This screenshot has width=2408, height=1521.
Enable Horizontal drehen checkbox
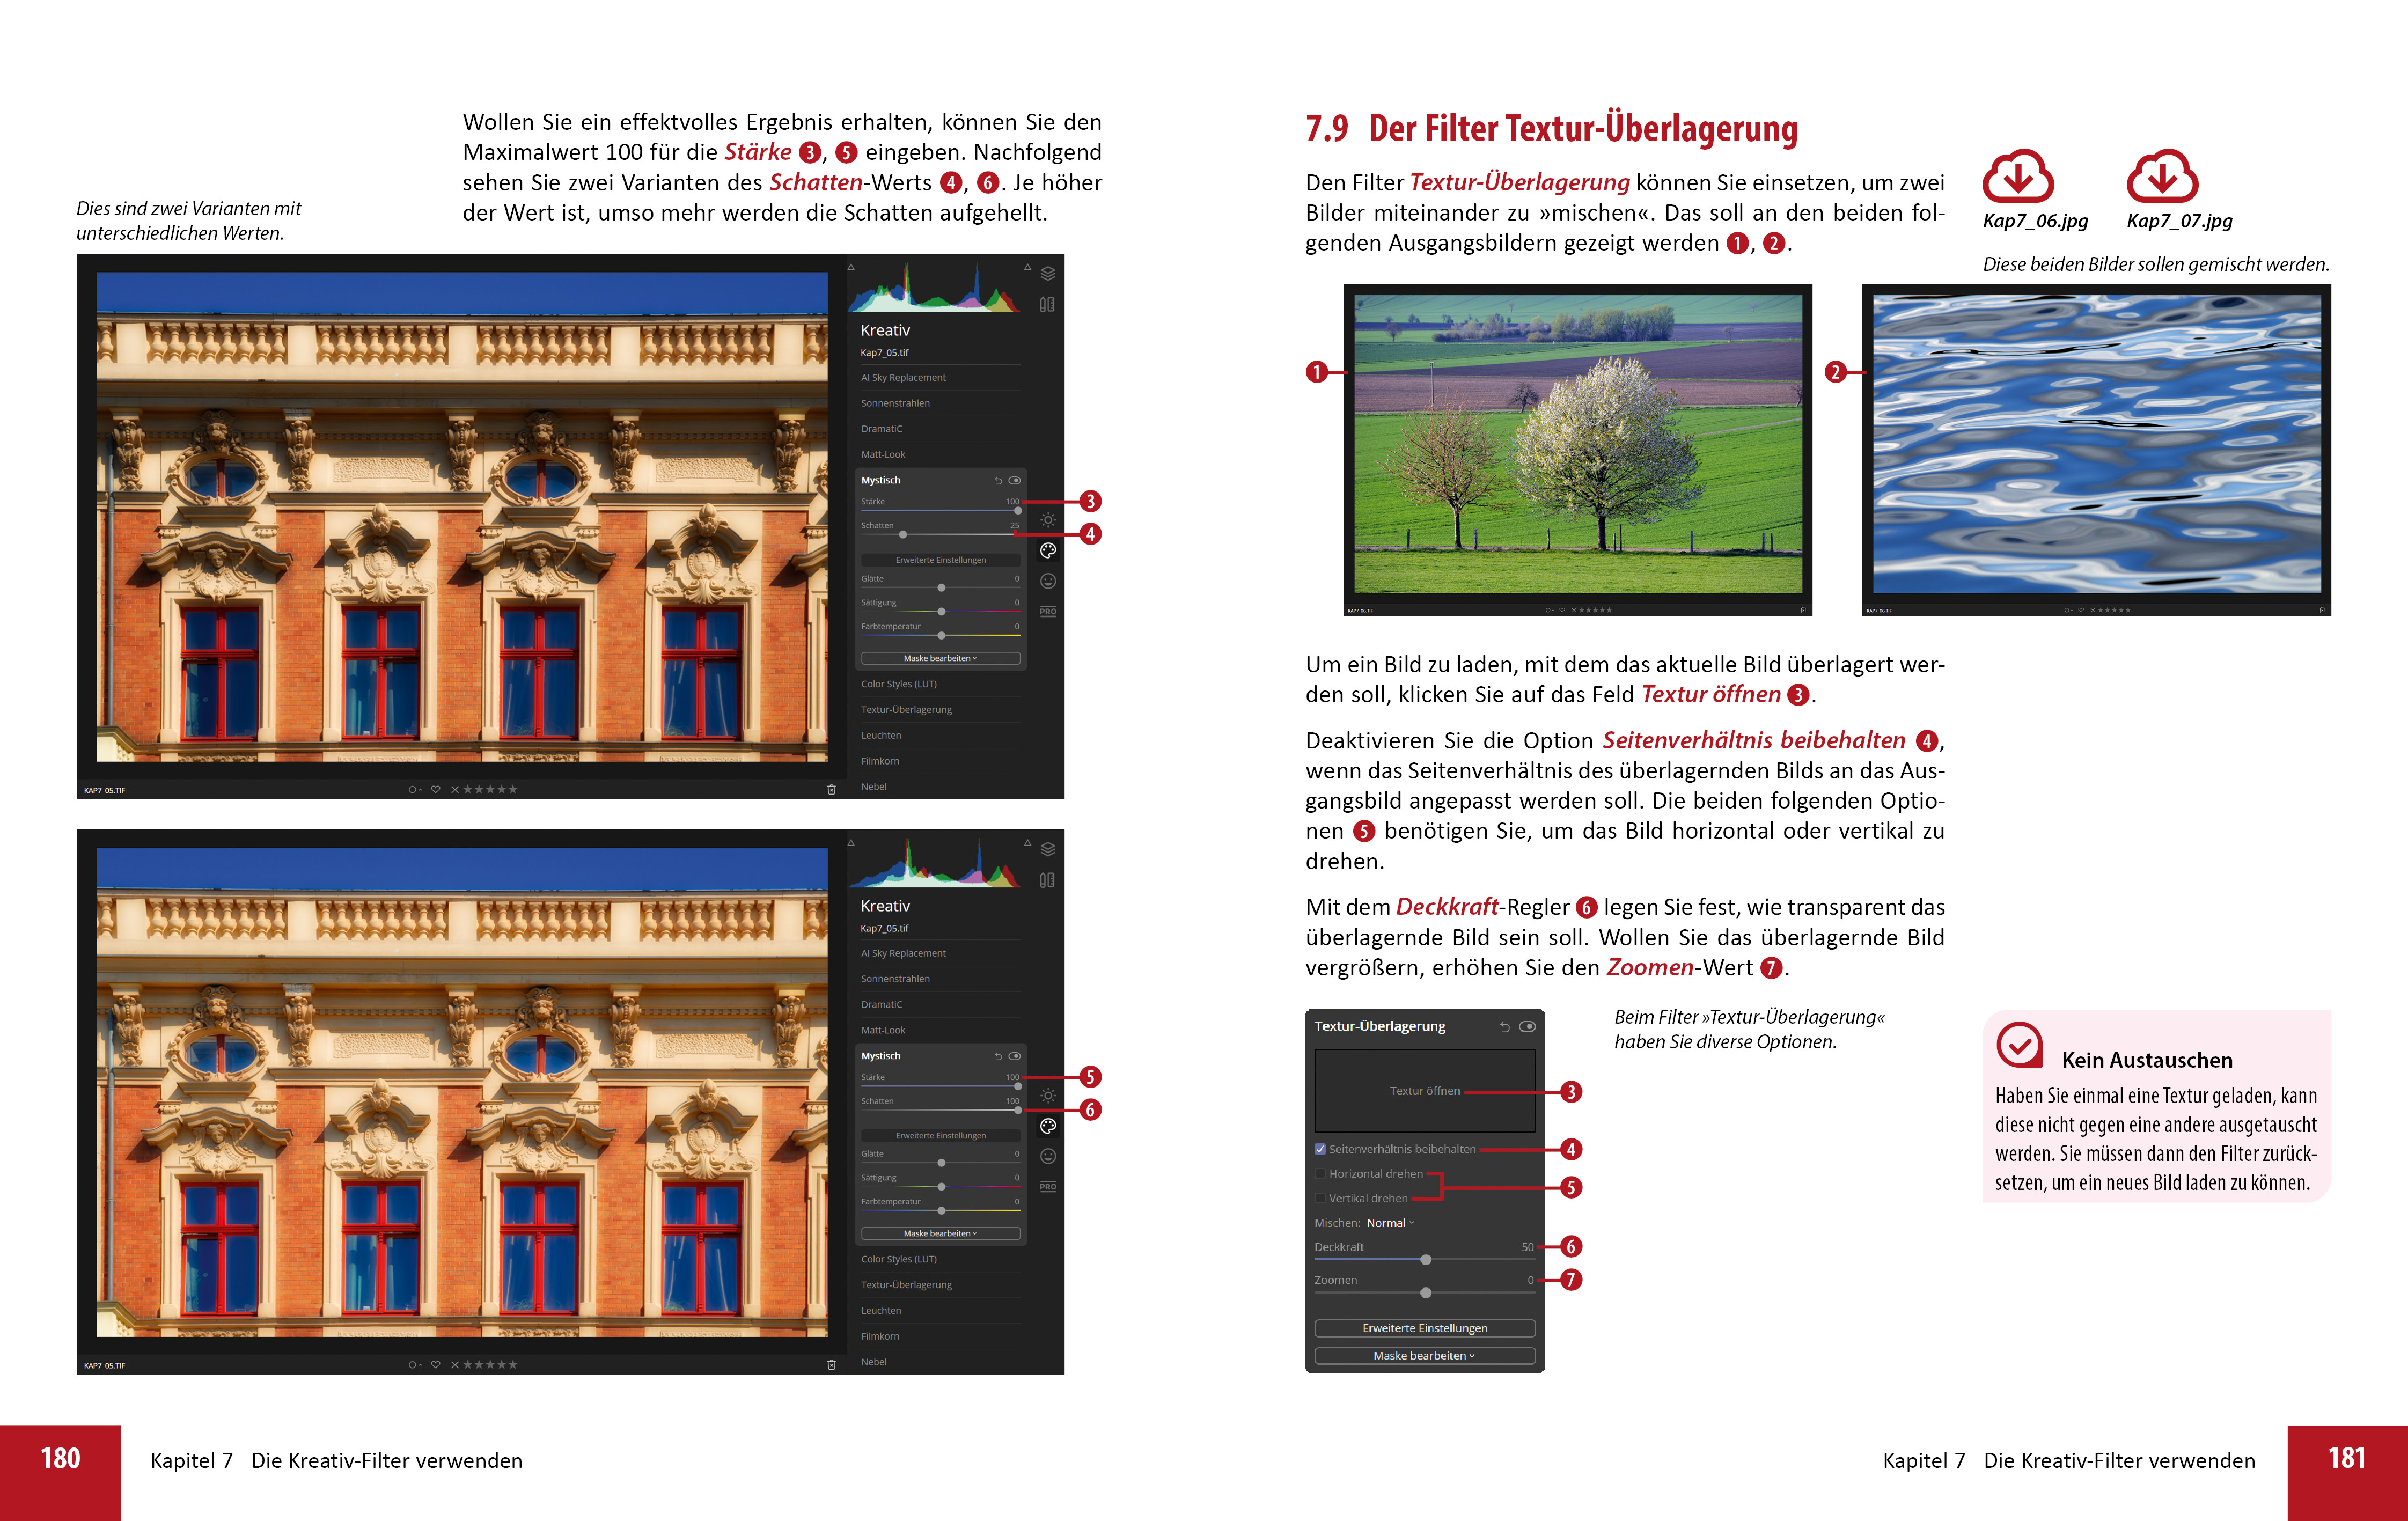point(1320,1174)
